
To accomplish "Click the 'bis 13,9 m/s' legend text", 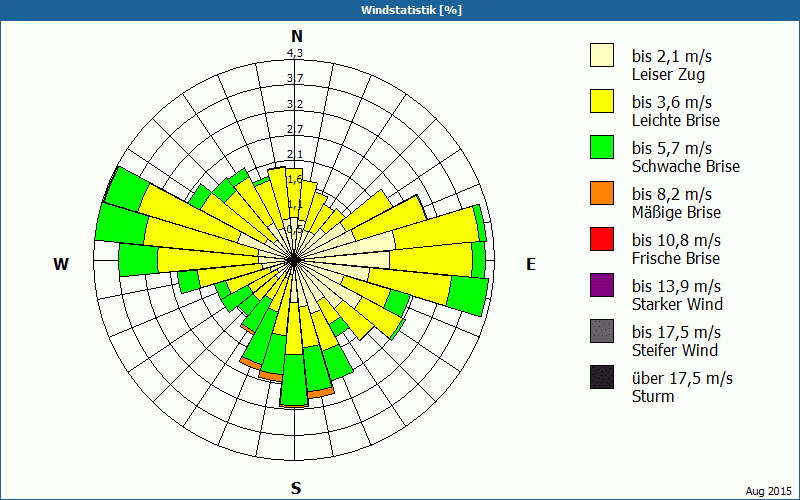I will coord(676,286).
